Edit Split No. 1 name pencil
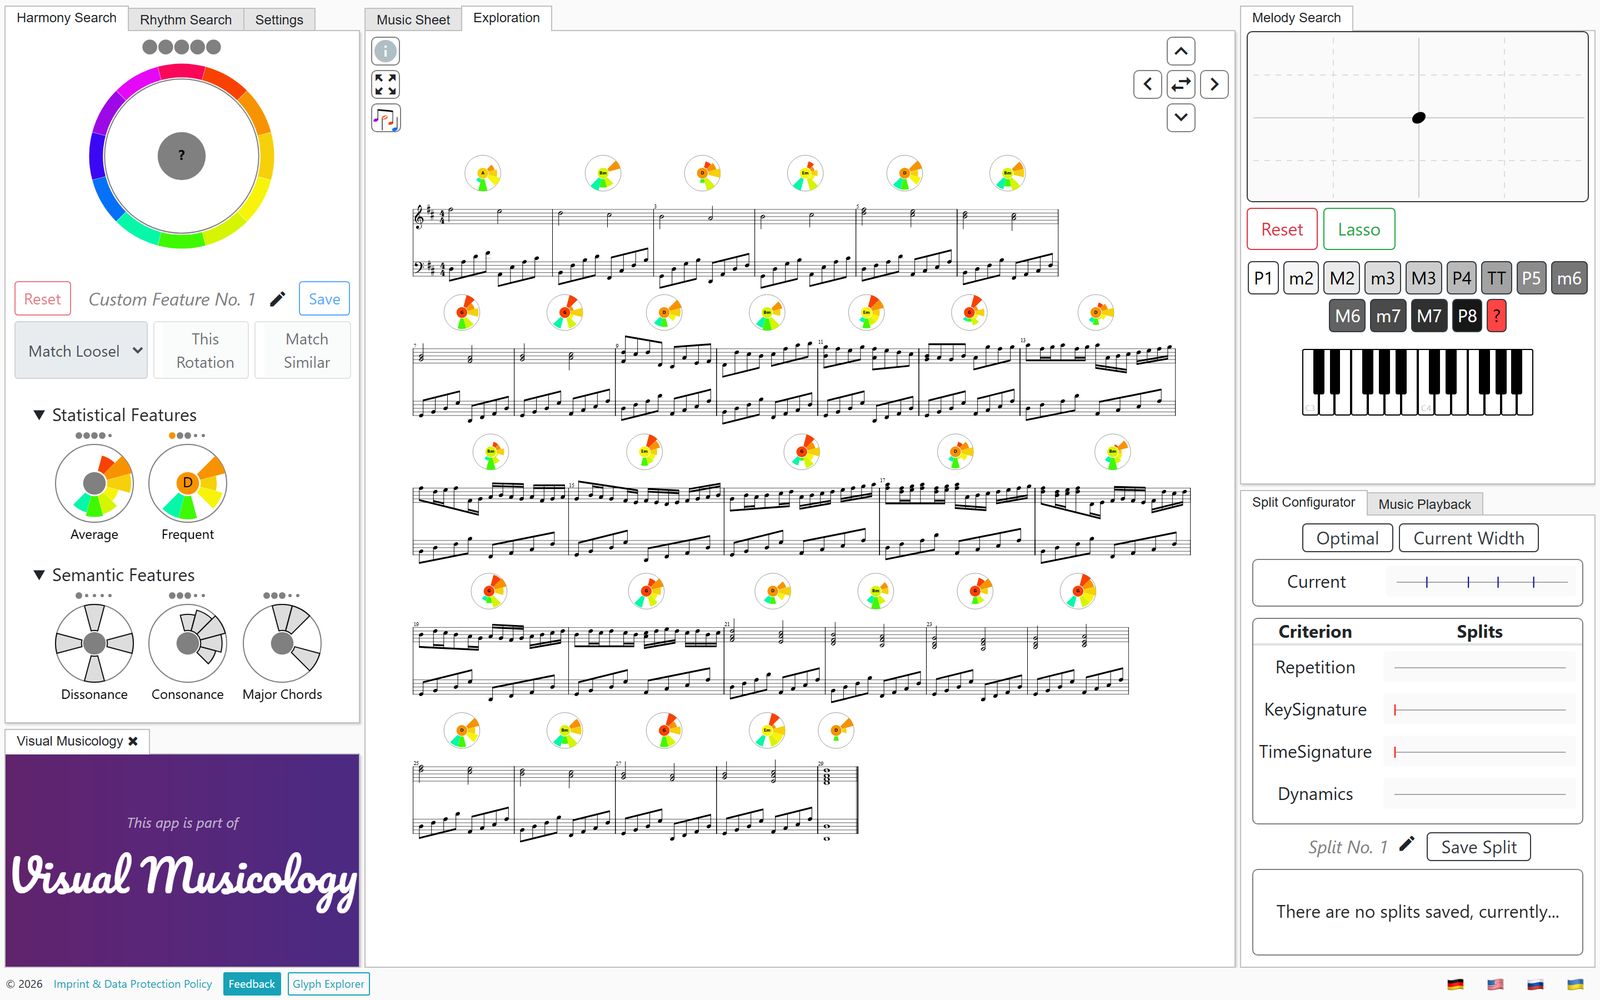 [1406, 844]
